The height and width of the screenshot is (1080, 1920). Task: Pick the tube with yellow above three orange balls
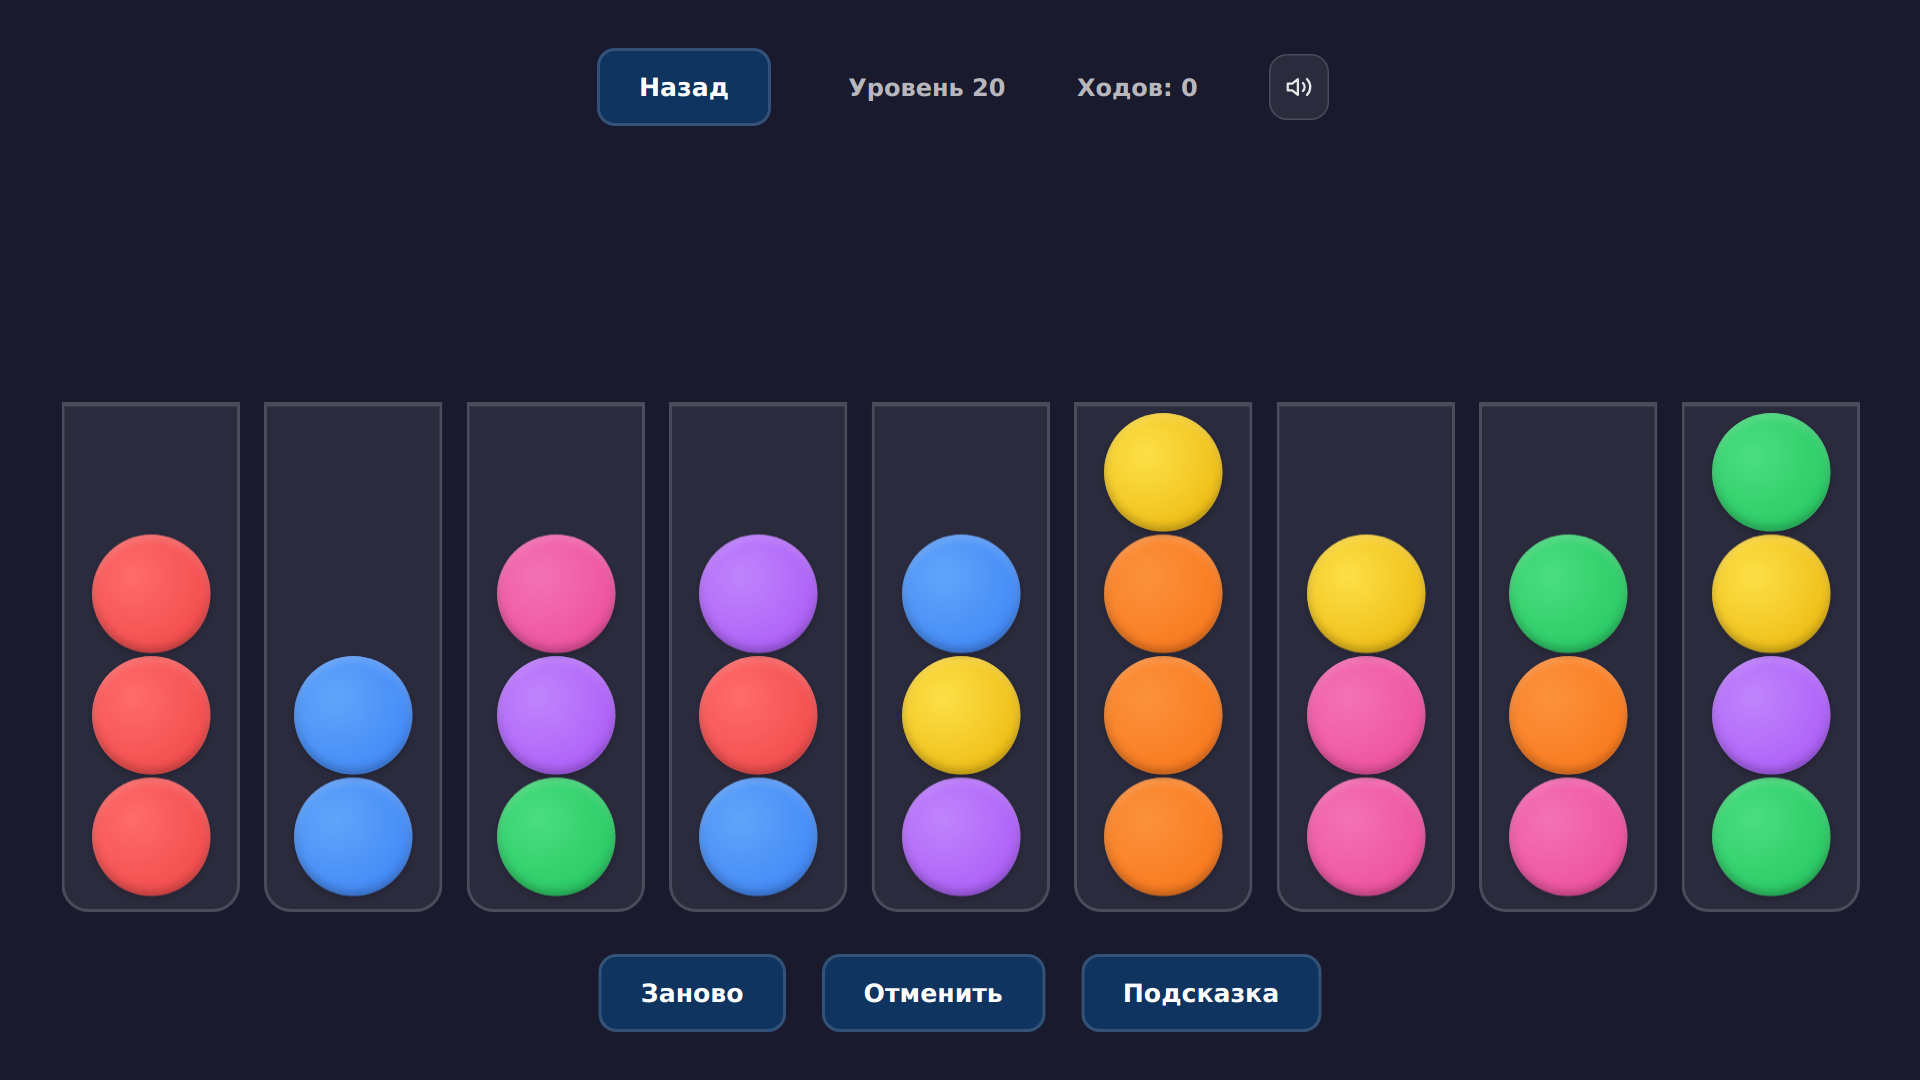(1163, 657)
